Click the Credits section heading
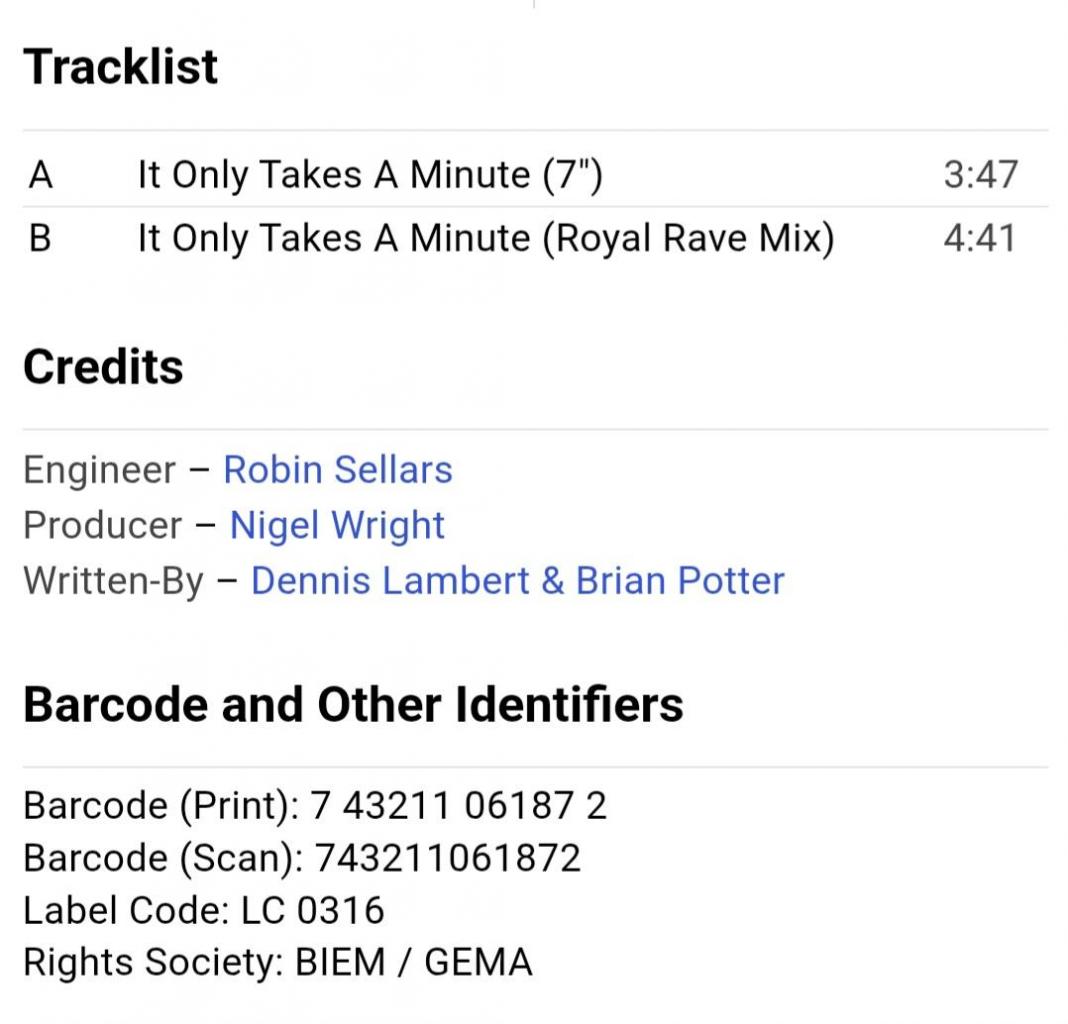Screen dimensions: 1068x1024 click(x=103, y=367)
